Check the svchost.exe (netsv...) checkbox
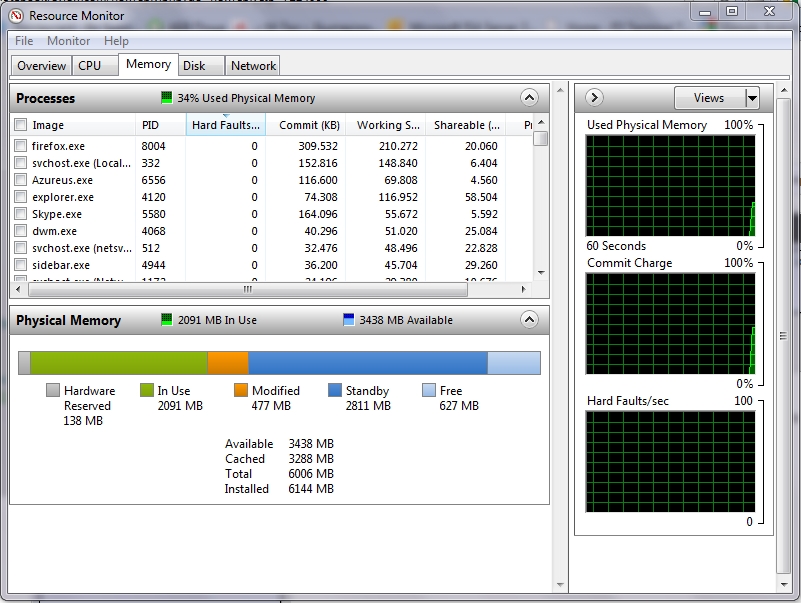Image resolution: width=801 pixels, height=603 pixels. [20, 248]
